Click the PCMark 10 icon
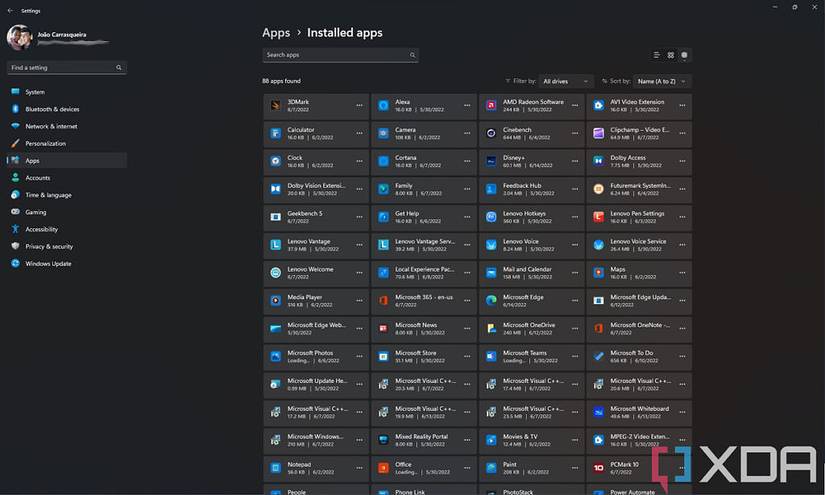 [599, 468]
